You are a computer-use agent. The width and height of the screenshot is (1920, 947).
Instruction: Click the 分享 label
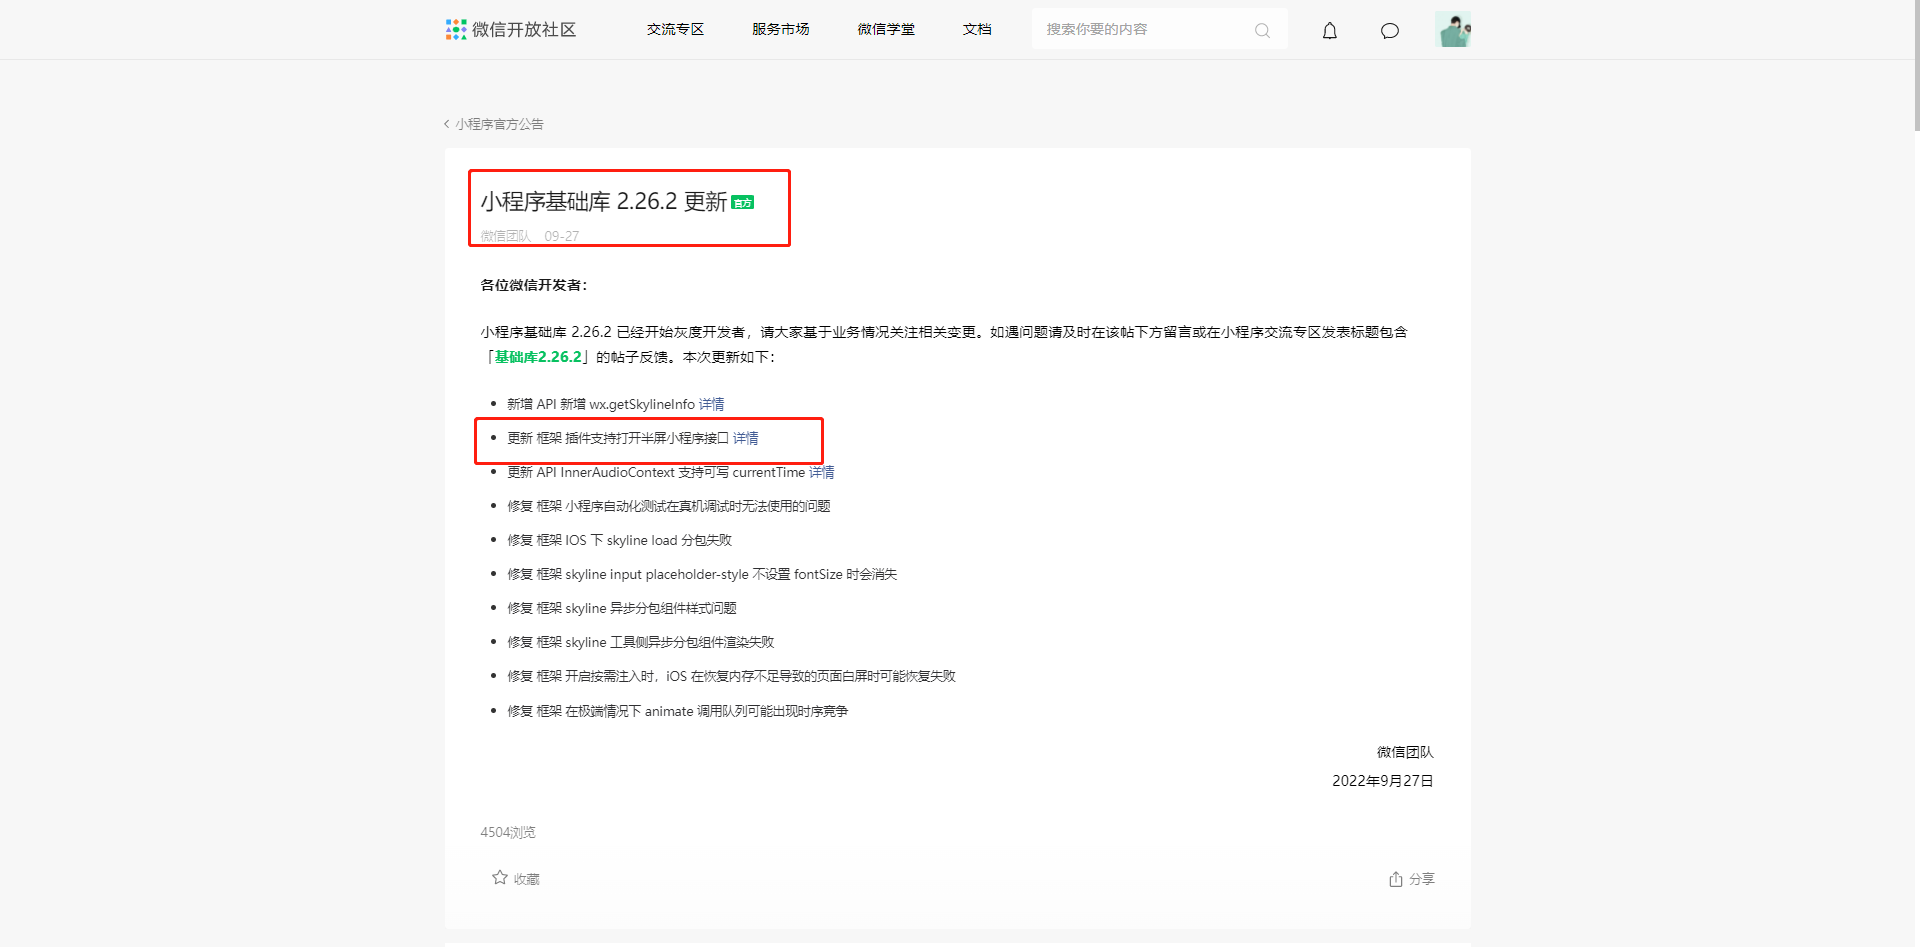click(x=1422, y=879)
